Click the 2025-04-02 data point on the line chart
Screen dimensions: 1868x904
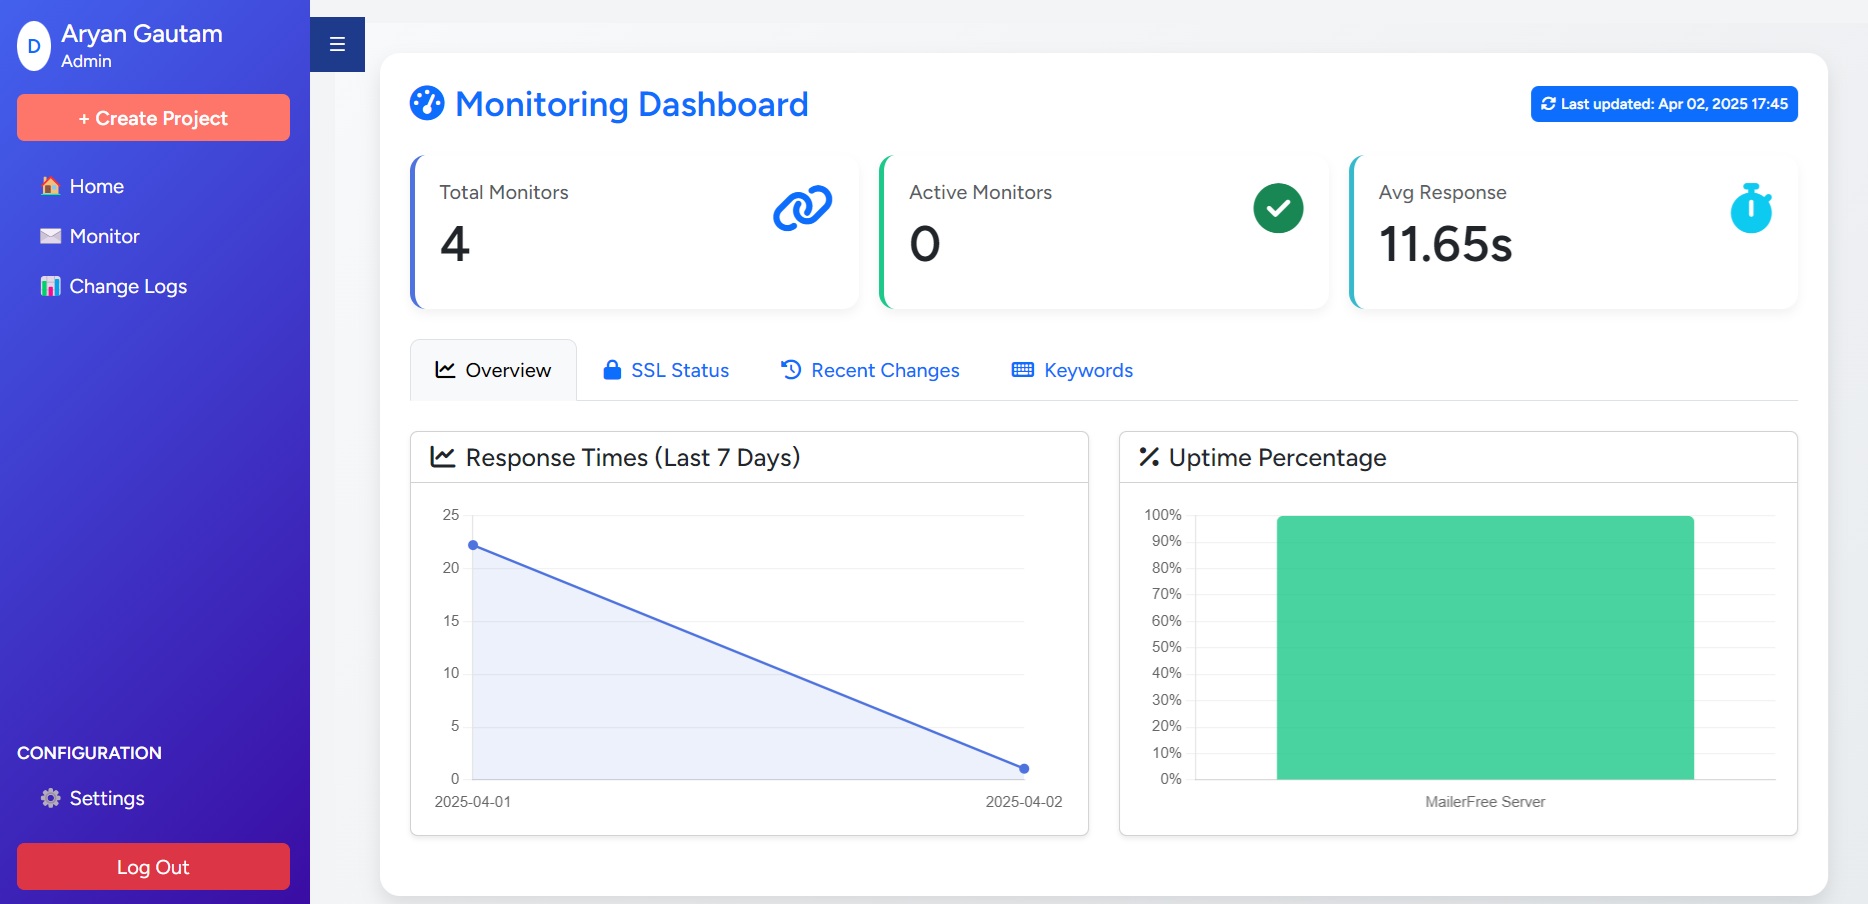pyautogui.click(x=1024, y=768)
